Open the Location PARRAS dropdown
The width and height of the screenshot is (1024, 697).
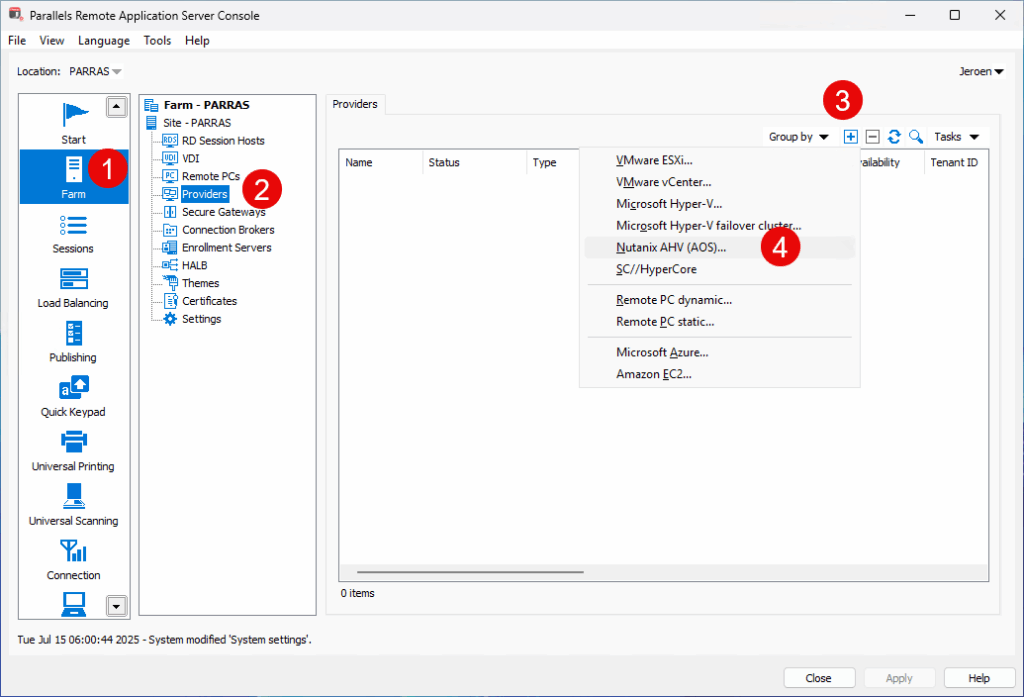(95, 71)
